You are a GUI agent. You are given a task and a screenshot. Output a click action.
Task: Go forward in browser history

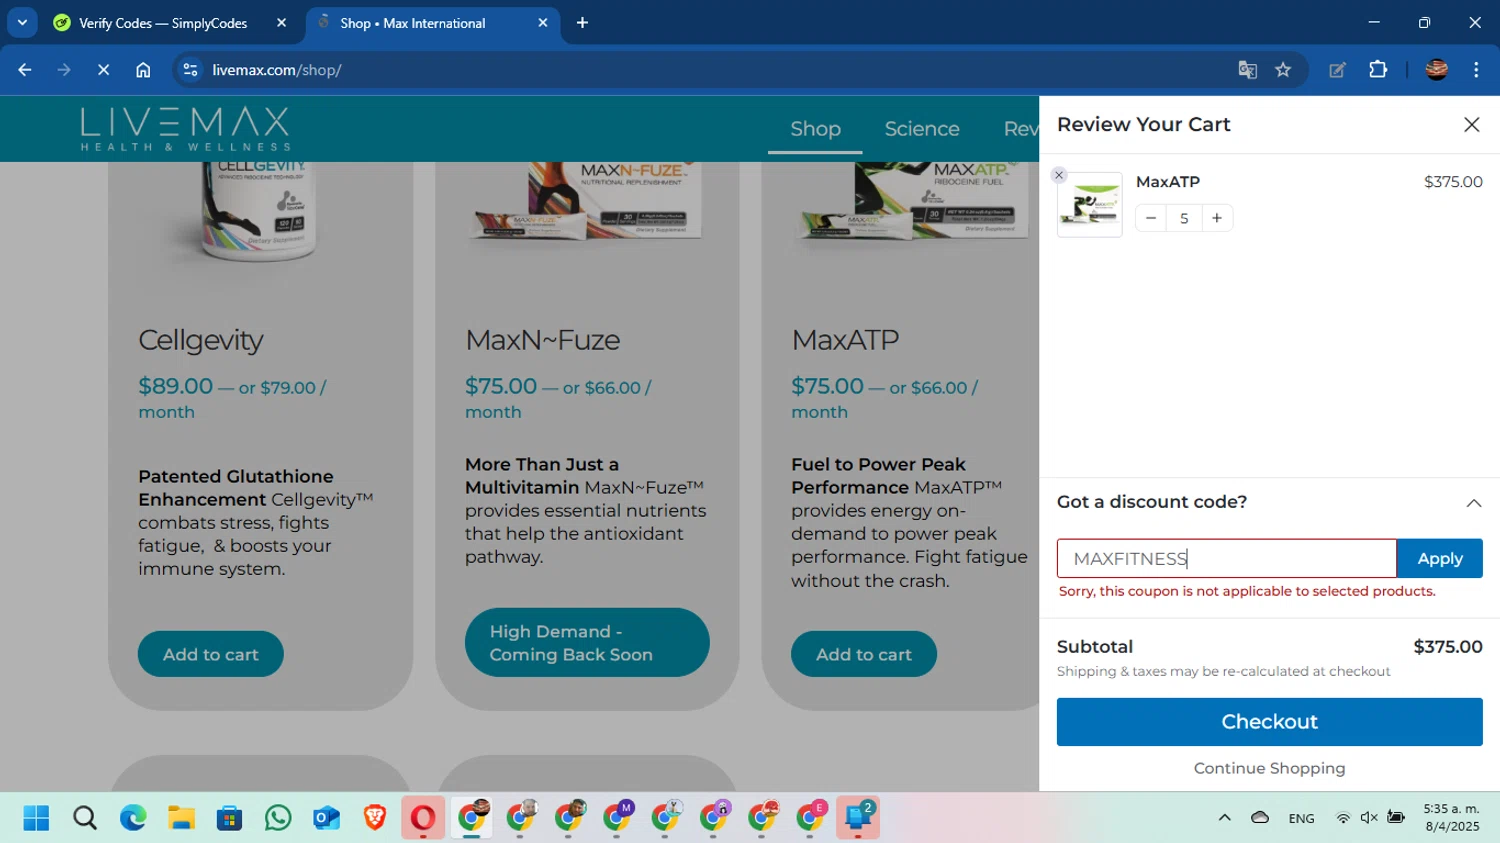pos(64,70)
